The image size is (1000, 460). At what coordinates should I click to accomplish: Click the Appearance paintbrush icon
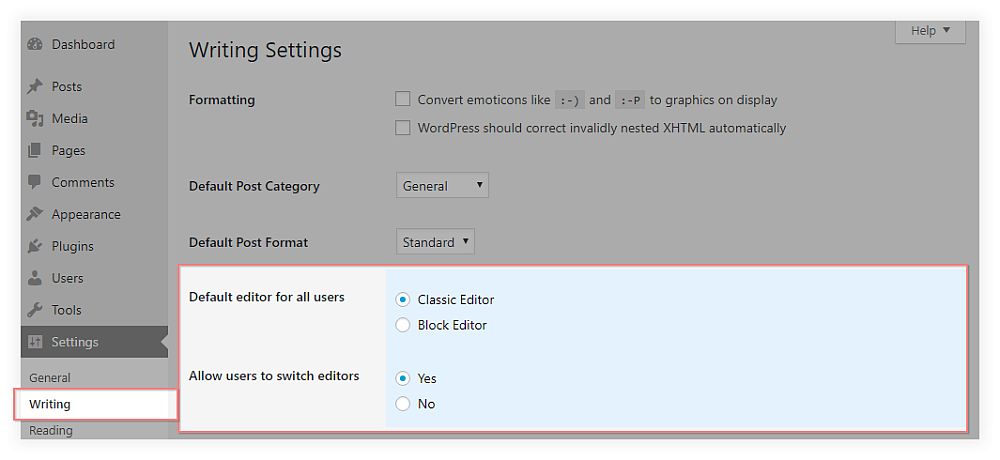(x=34, y=214)
